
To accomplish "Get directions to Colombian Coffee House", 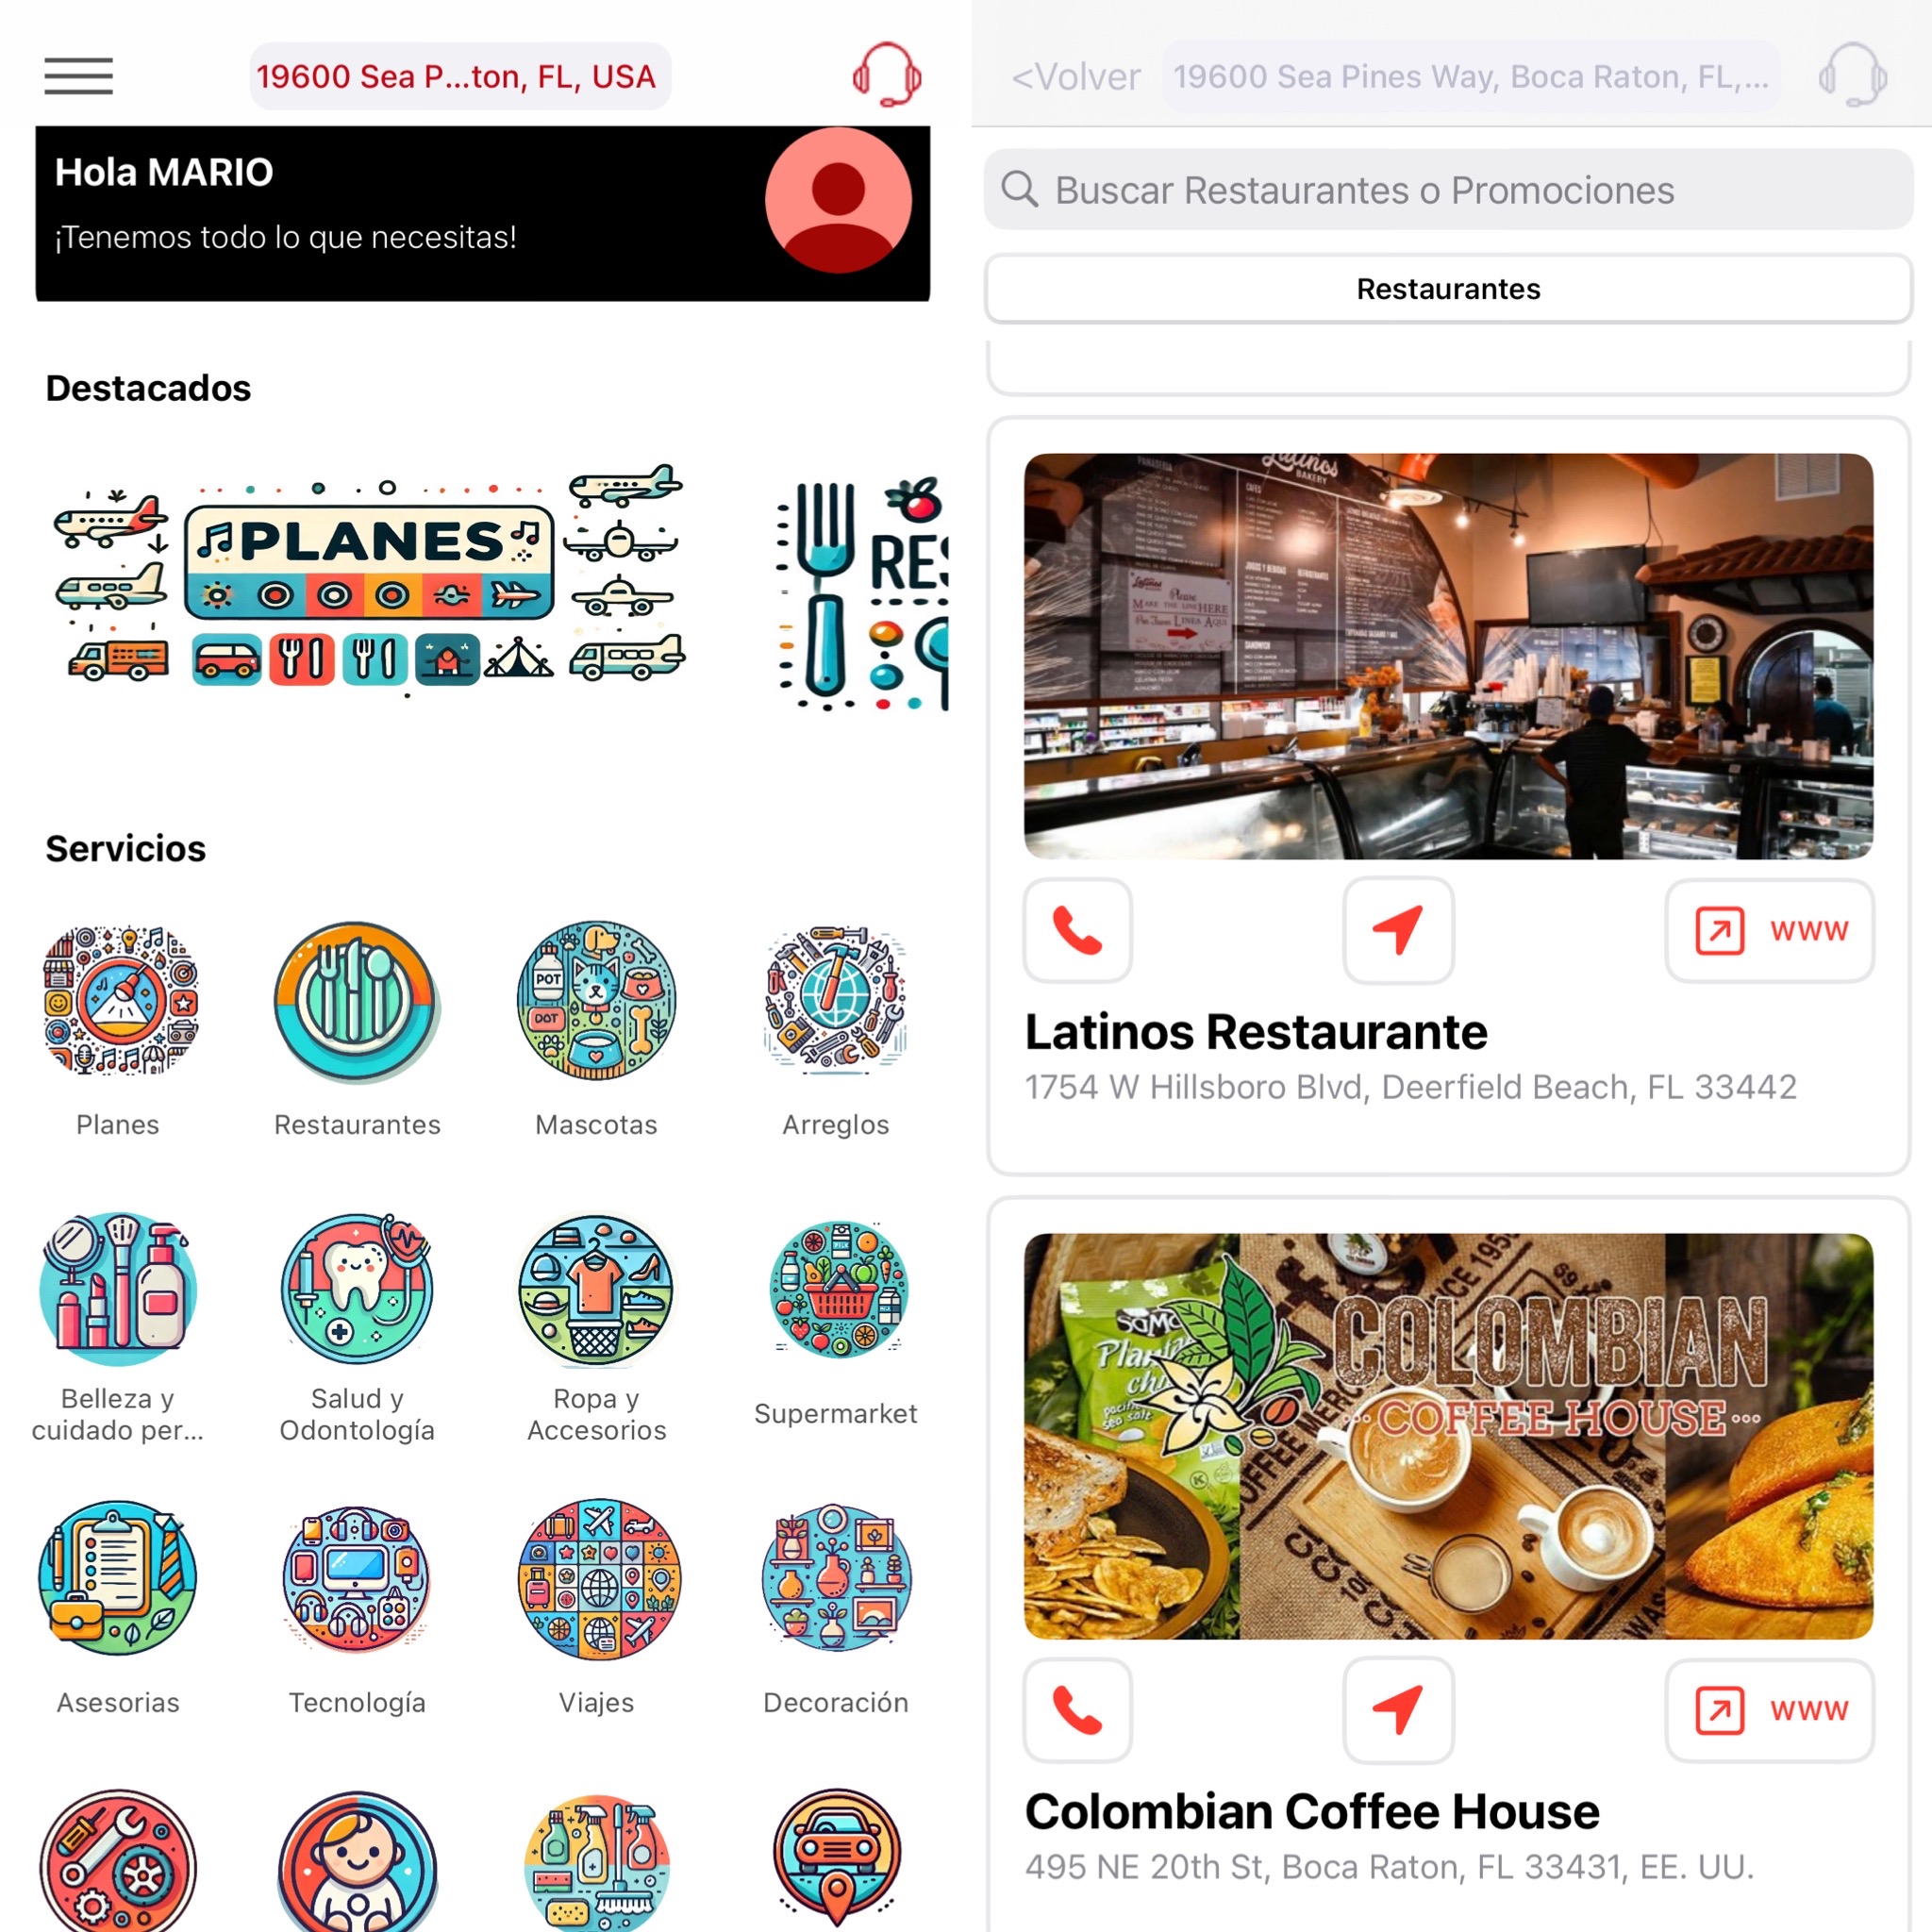I will click(x=1398, y=1710).
